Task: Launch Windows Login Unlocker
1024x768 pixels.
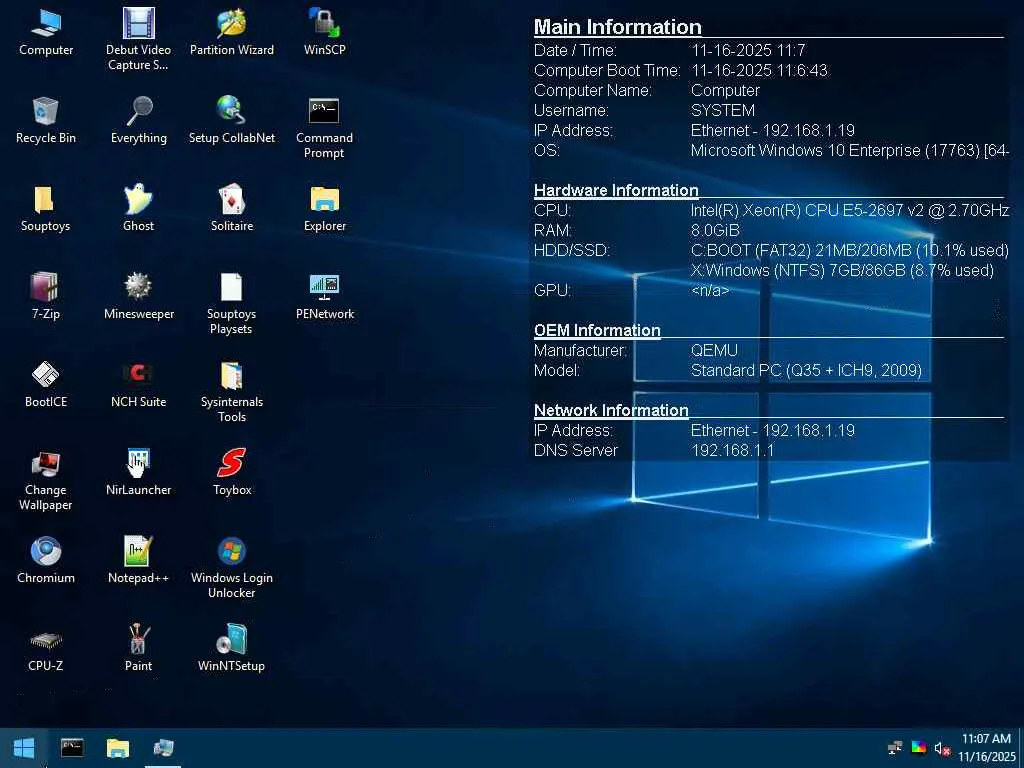Action: 232,568
